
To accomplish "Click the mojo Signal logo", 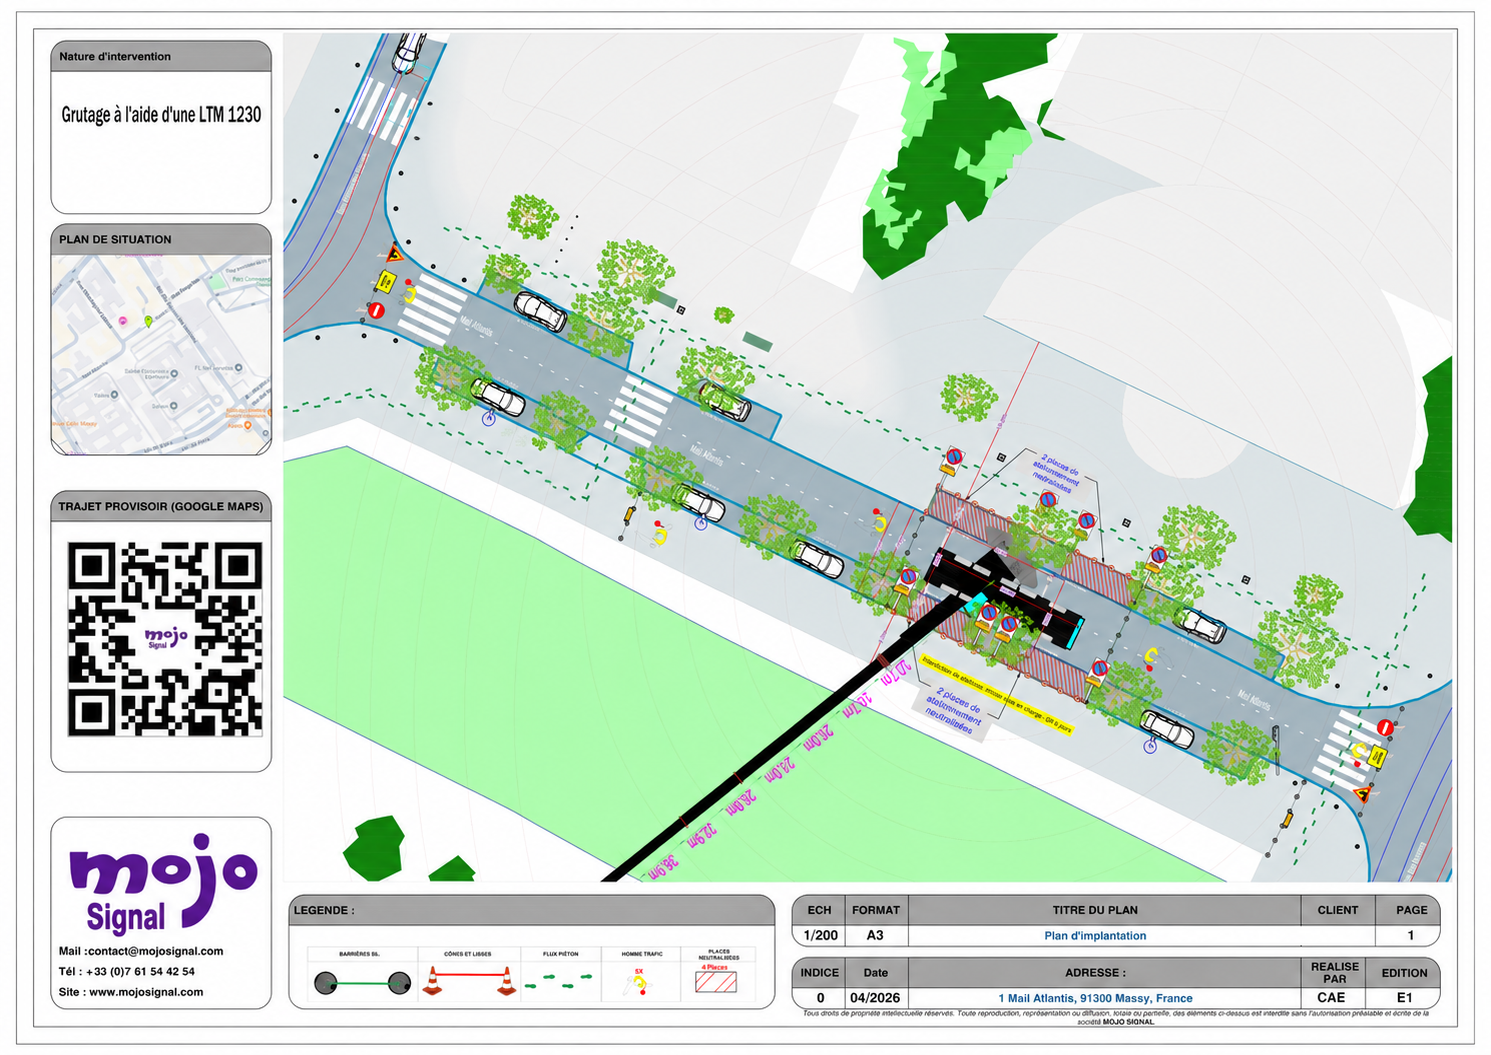I will click(162, 883).
